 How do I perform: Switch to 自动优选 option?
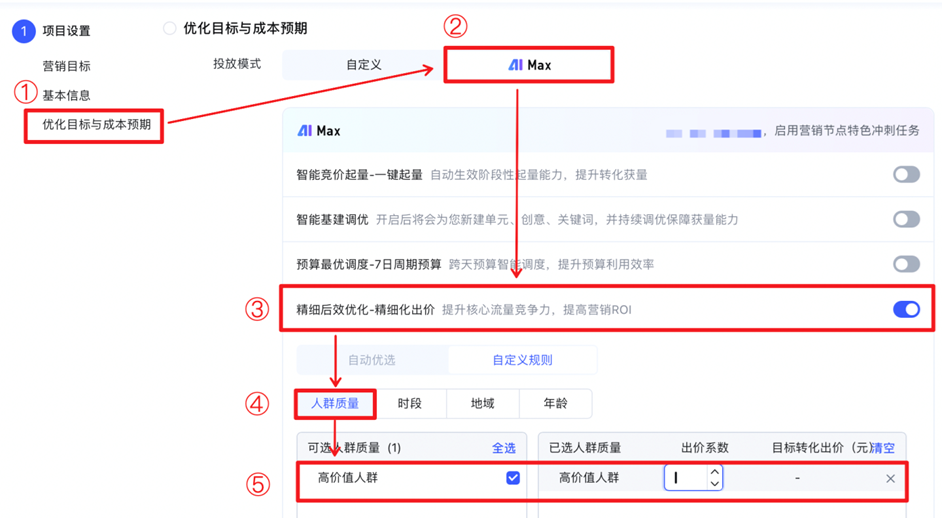pos(372,360)
